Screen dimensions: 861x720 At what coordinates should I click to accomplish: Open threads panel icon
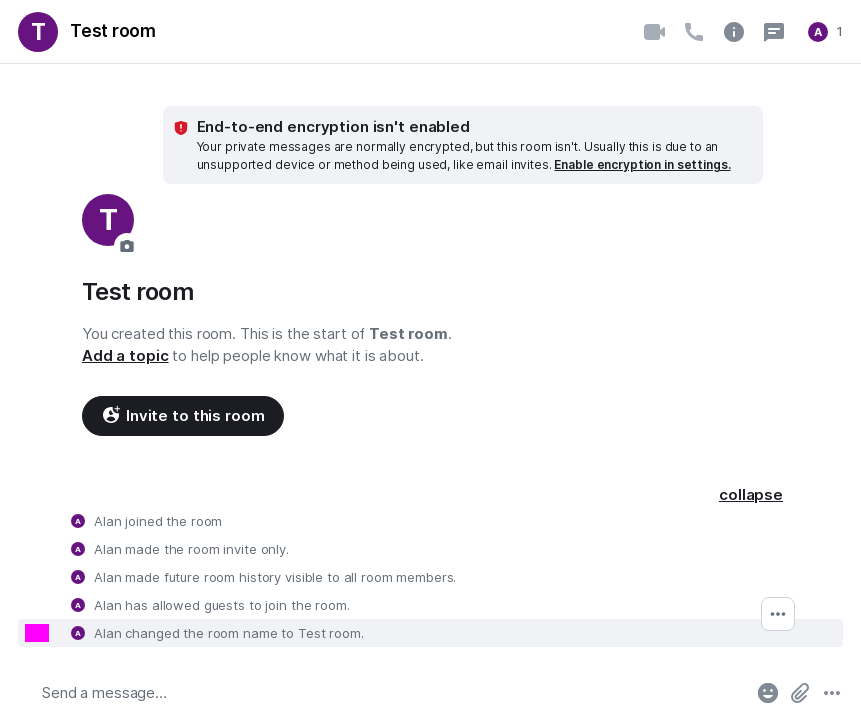point(774,32)
